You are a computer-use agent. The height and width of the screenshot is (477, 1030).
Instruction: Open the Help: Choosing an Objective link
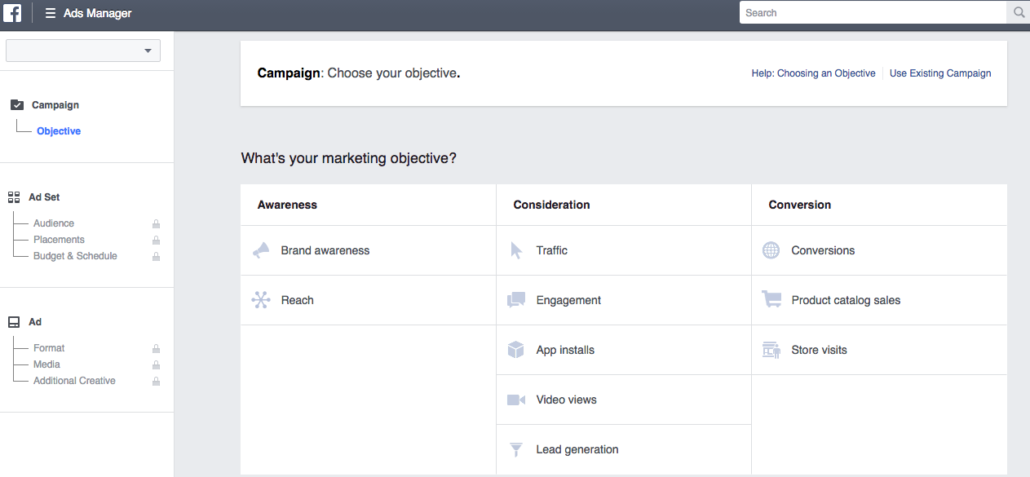click(x=813, y=73)
